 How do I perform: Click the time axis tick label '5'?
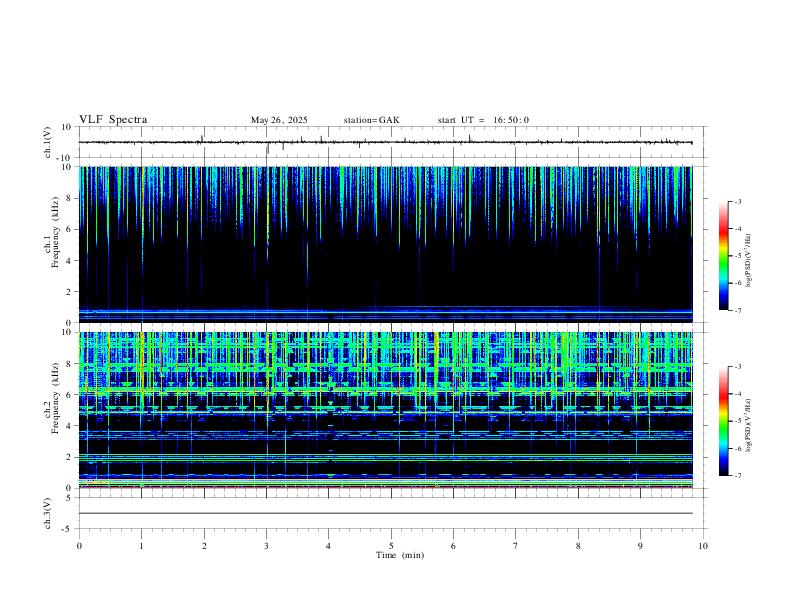coord(391,546)
